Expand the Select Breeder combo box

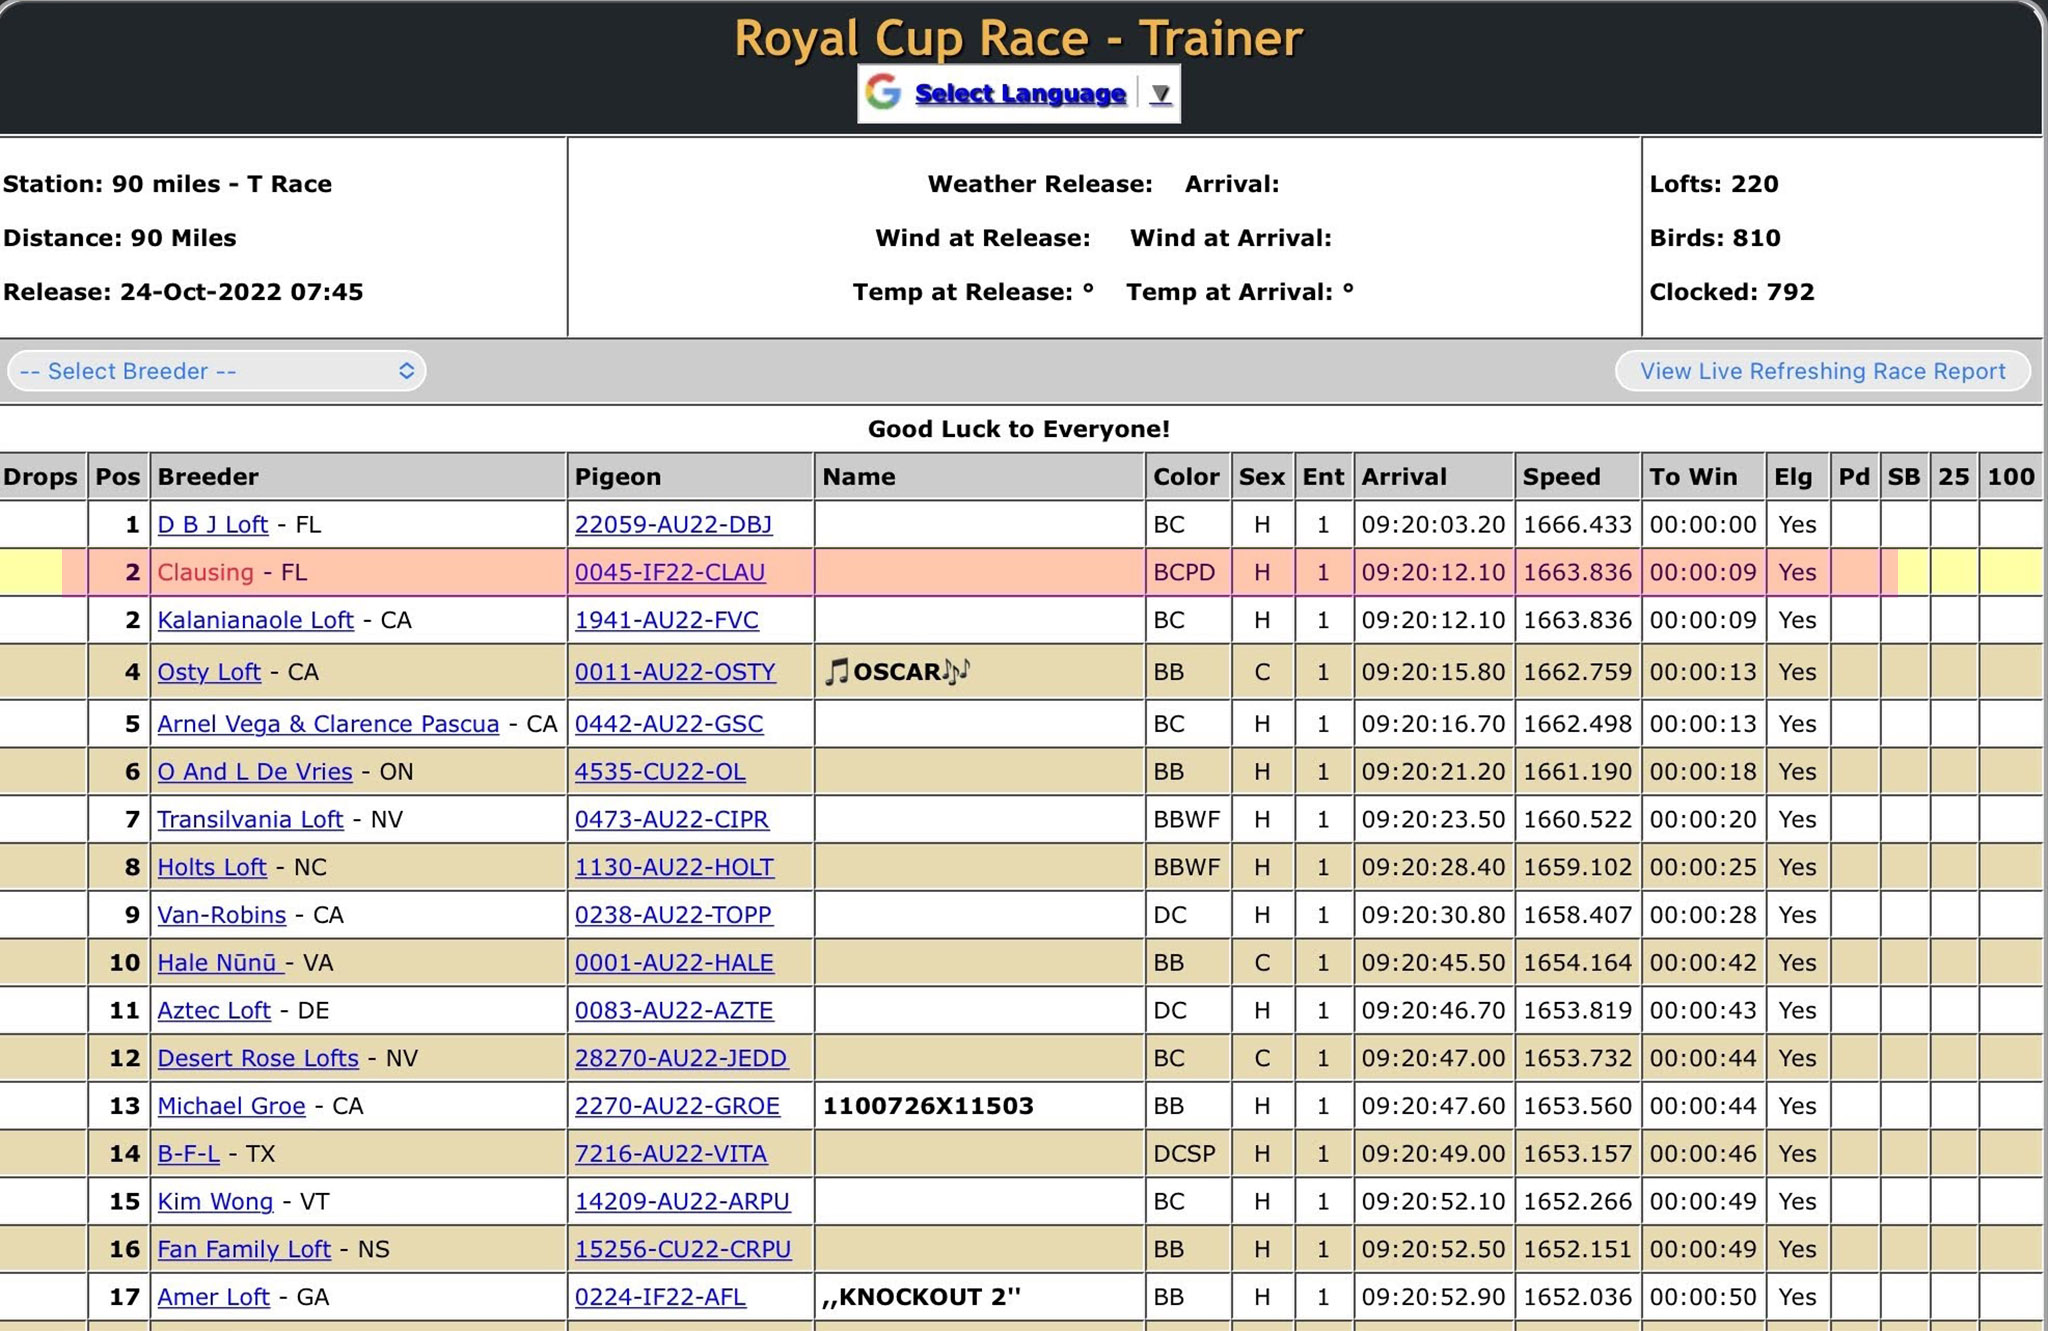(216, 371)
